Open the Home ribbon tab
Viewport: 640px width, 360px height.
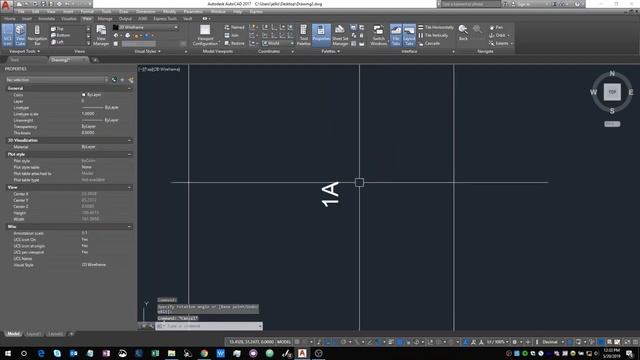click(x=10, y=19)
